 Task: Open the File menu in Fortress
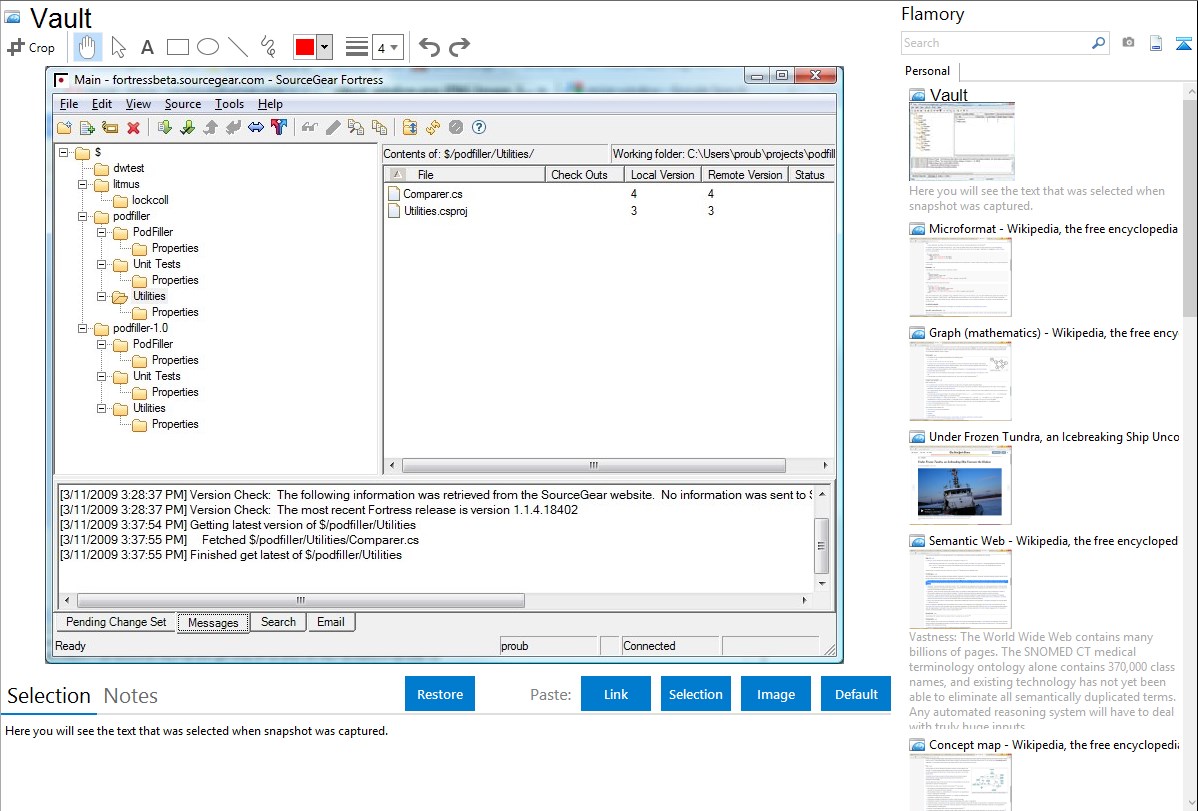[69, 104]
